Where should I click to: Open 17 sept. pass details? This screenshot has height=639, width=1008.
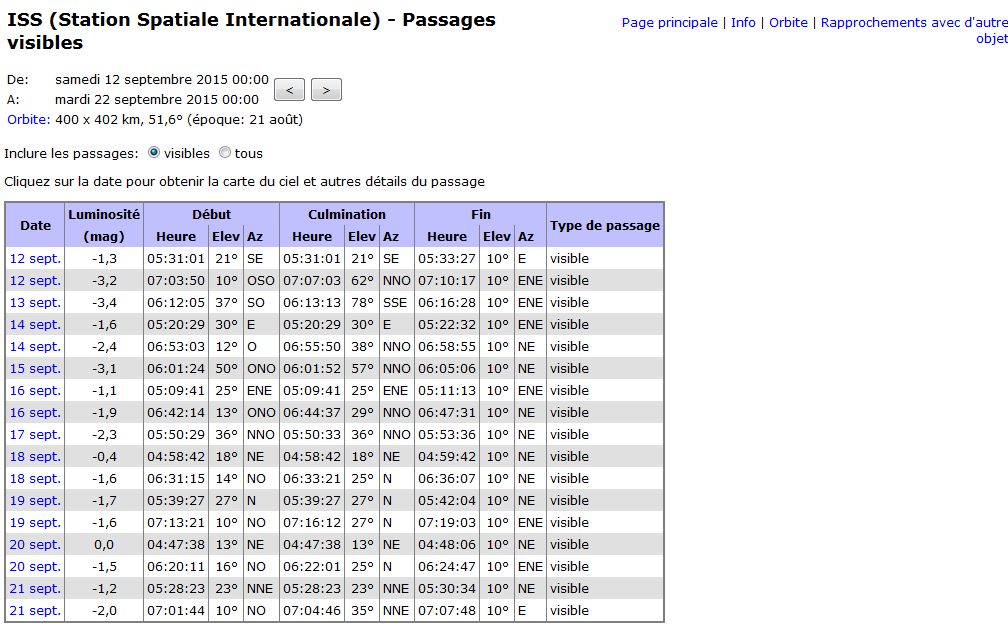coord(35,435)
